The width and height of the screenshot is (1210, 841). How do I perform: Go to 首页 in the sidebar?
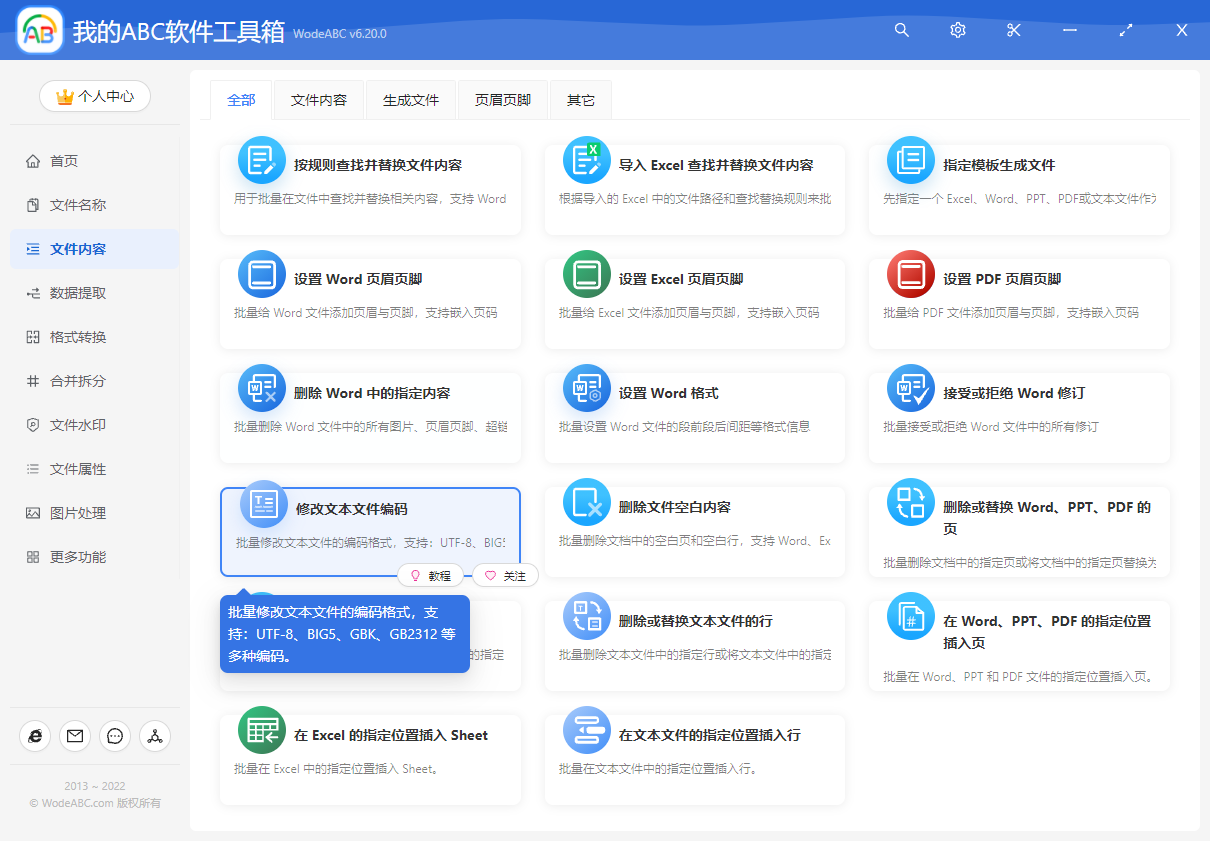coord(64,161)
